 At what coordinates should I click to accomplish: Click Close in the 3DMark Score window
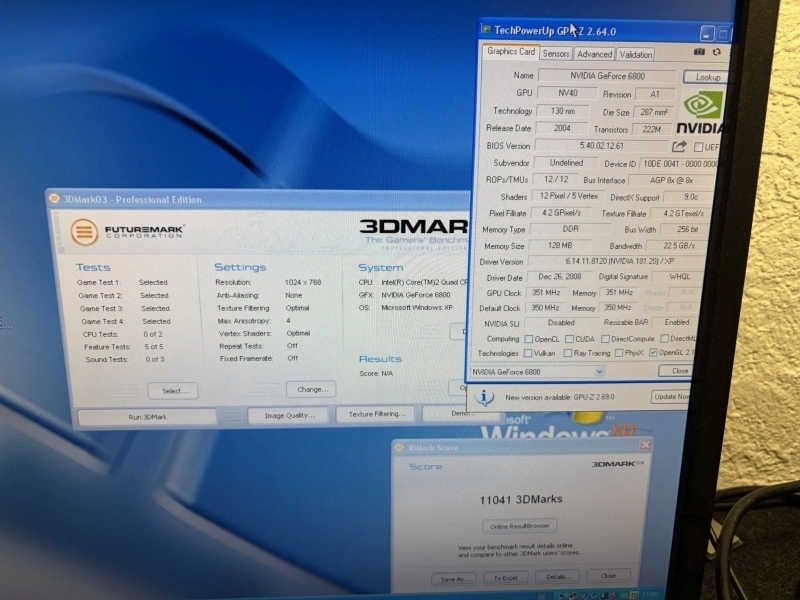tap(608, 576)
